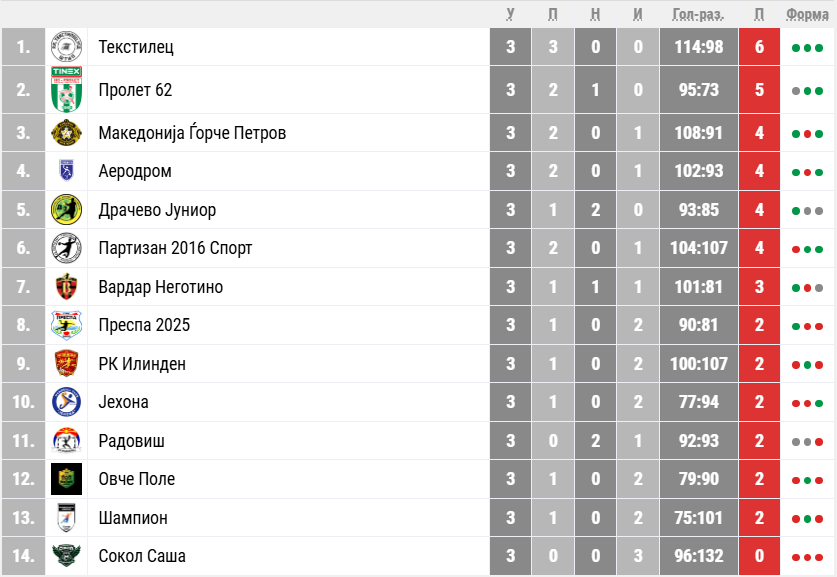Click Текстилец's last green form dot
The width and height of the screenshot is (837, 577).
(819, 48)
